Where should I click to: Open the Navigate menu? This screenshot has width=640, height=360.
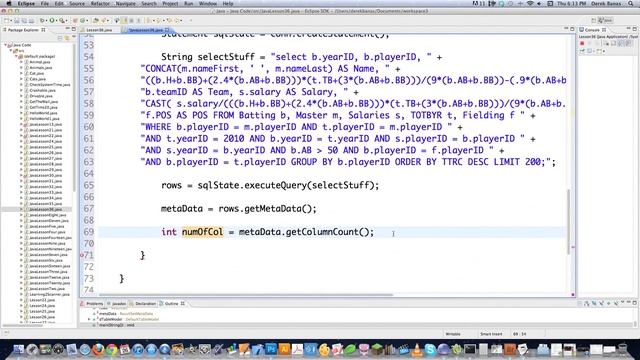tap(126, 4)
